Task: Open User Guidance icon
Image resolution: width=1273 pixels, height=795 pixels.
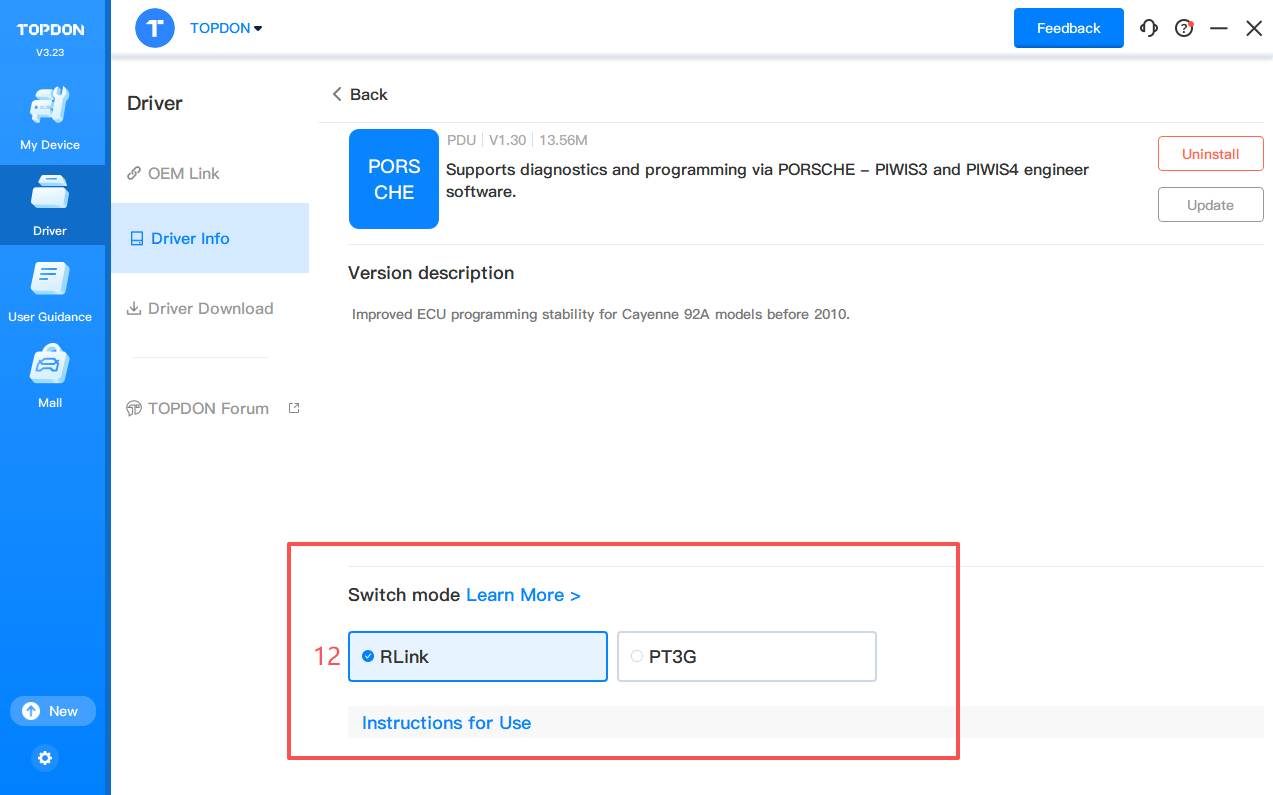Action: (x=50, y=280)
